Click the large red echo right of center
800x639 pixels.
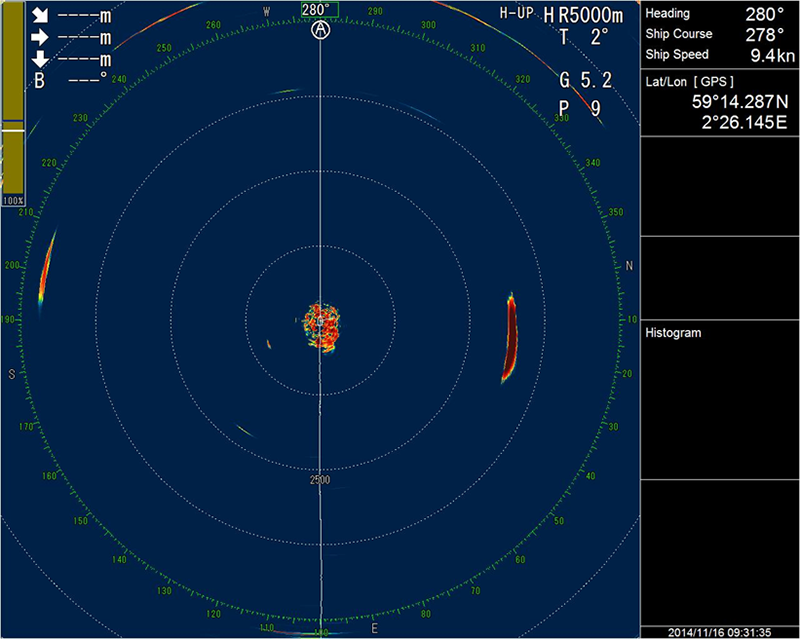point(510,338)
